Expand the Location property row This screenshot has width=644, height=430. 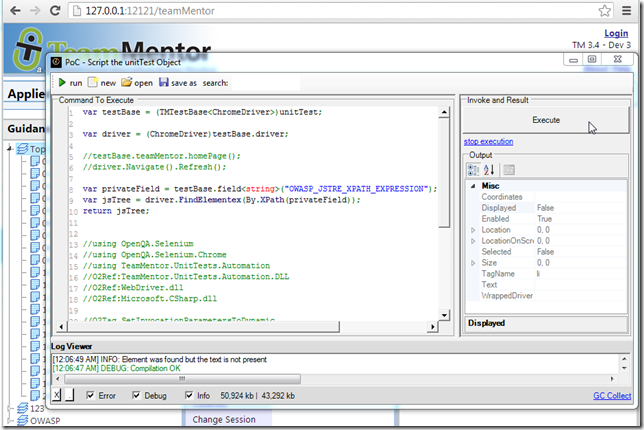(x=473, y=230)
